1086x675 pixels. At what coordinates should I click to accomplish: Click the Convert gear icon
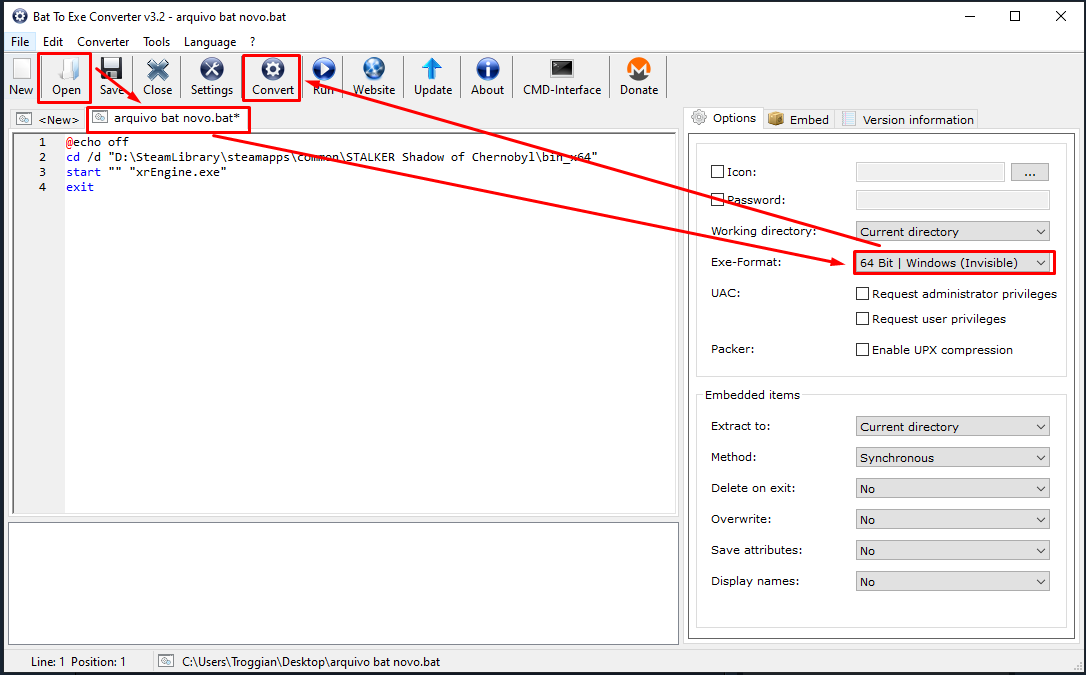[x=273, y=69]
